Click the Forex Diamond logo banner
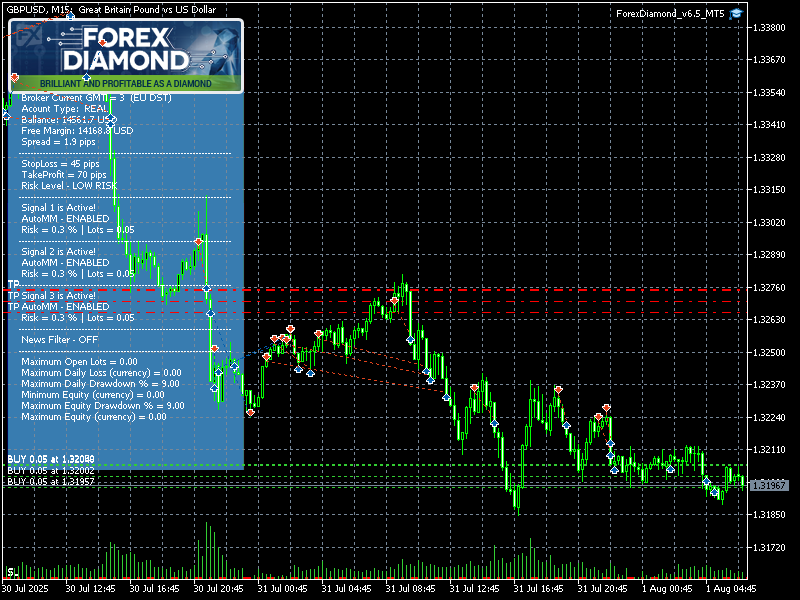The image size is (800, 600). pos(126,55)
